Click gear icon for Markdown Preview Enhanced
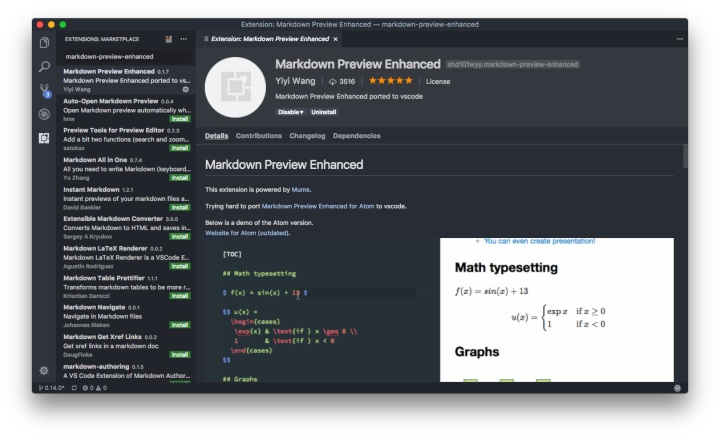The image size is (720, 439). 186,90
